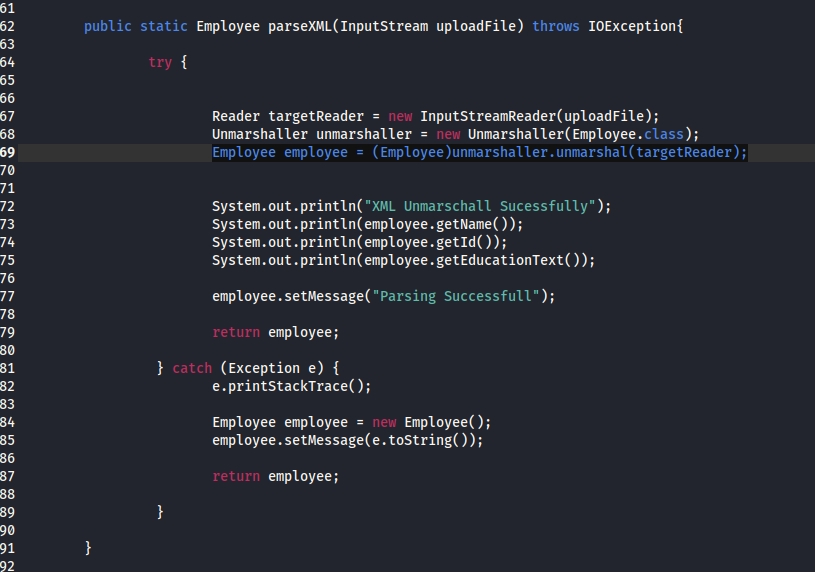Click line number 79 in the gutter
The width and height of the screenshot is (815, 572).
(8, 332)
